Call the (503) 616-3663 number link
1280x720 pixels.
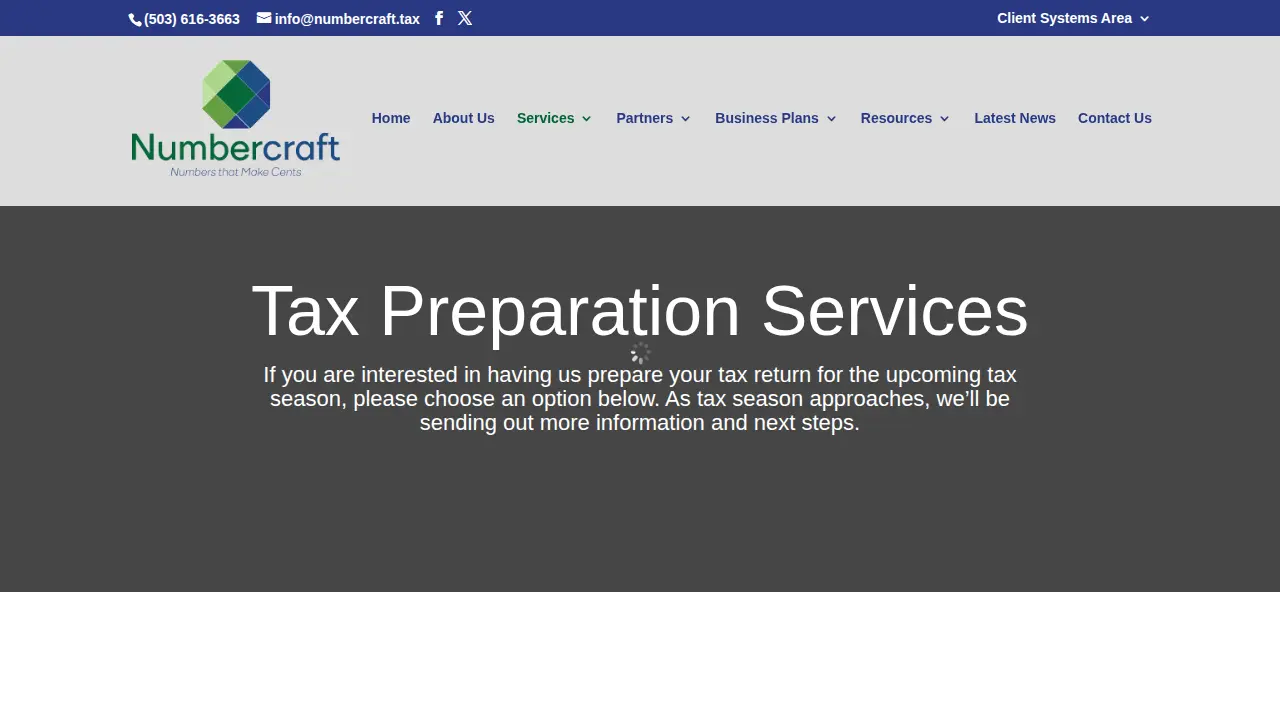tap(192, 19)
